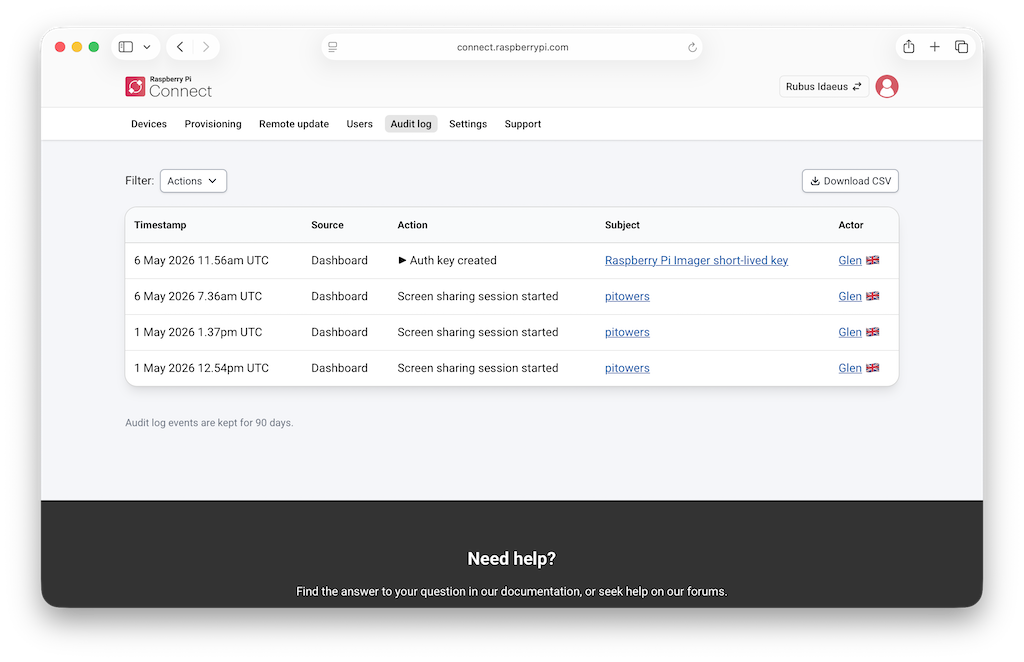This screenshot has height=662, width=1024.
Task: Click Dashboard source in 11.56am row
Action: pyautogui.click(x=340, y=260)
